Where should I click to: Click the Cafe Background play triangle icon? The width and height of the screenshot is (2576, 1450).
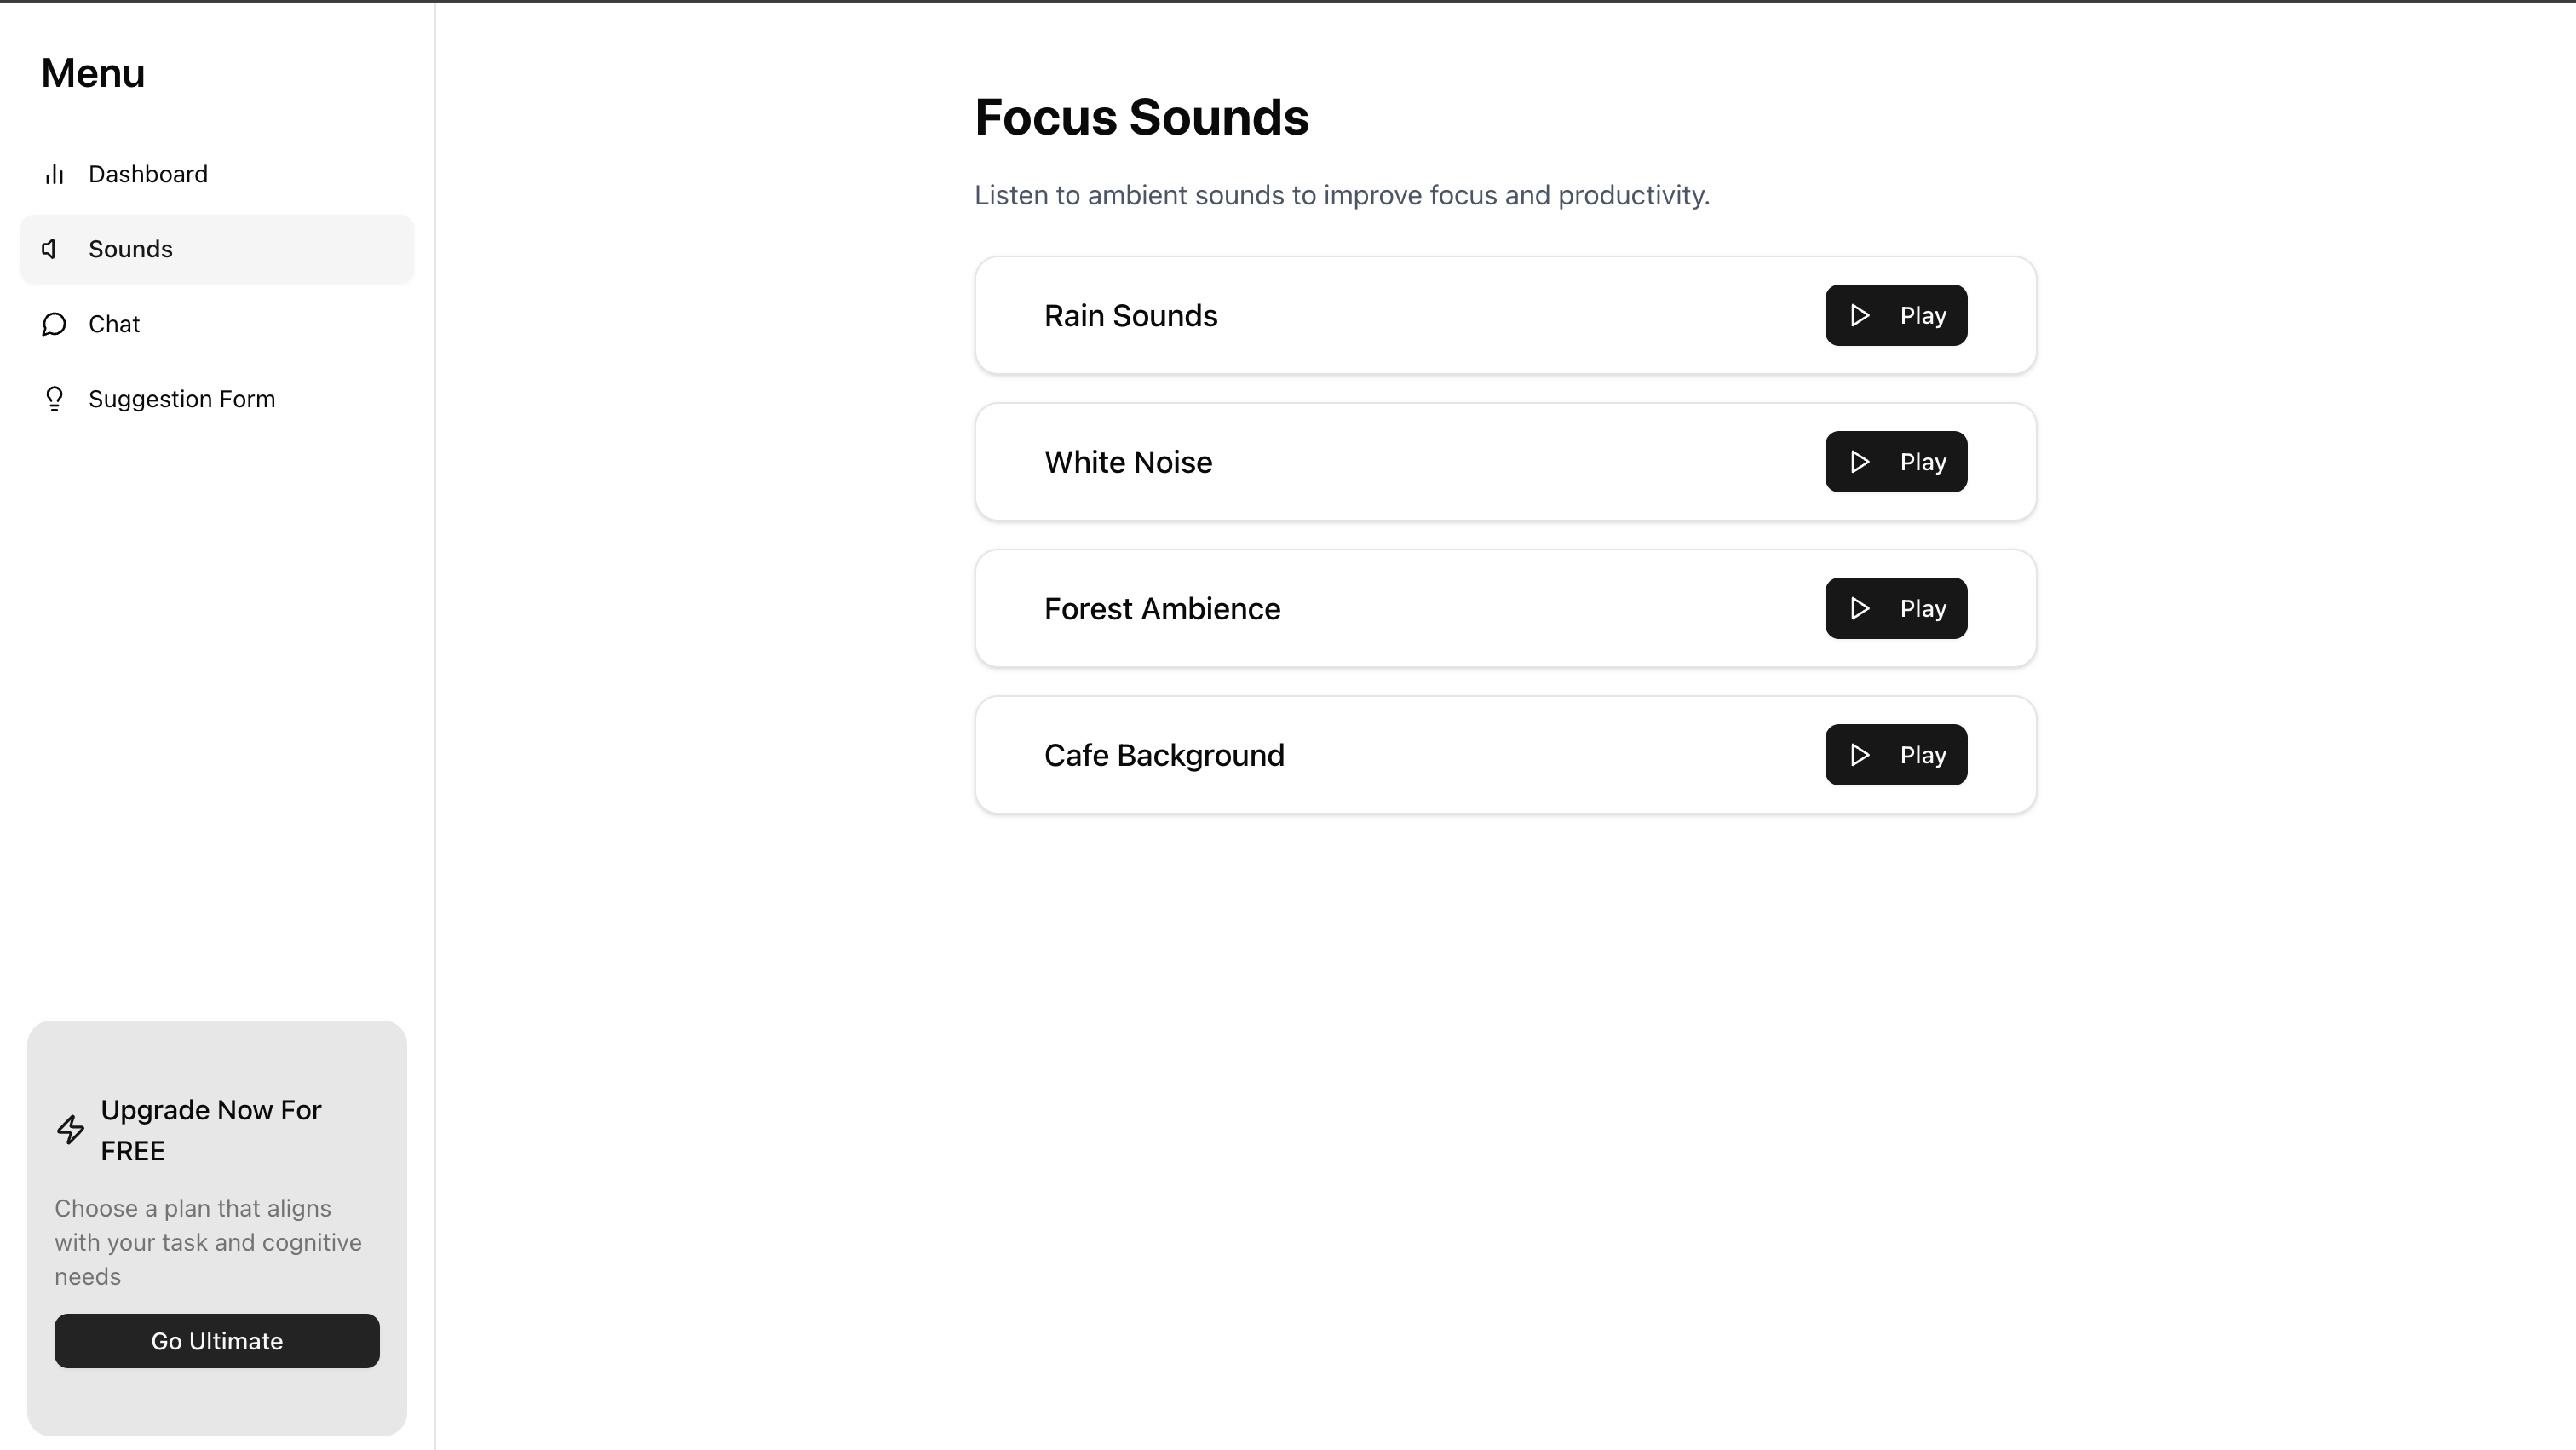tap(1859, 755)
